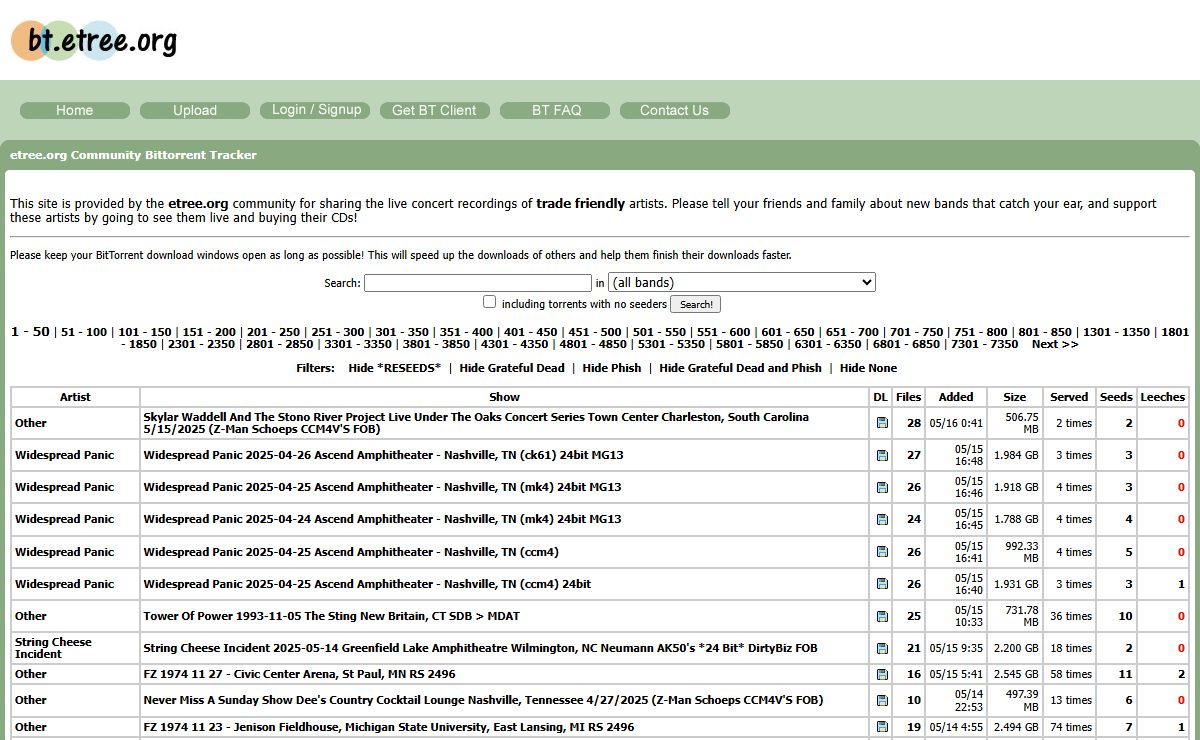Click the Seeds column header

click(x=1116, y=397)
